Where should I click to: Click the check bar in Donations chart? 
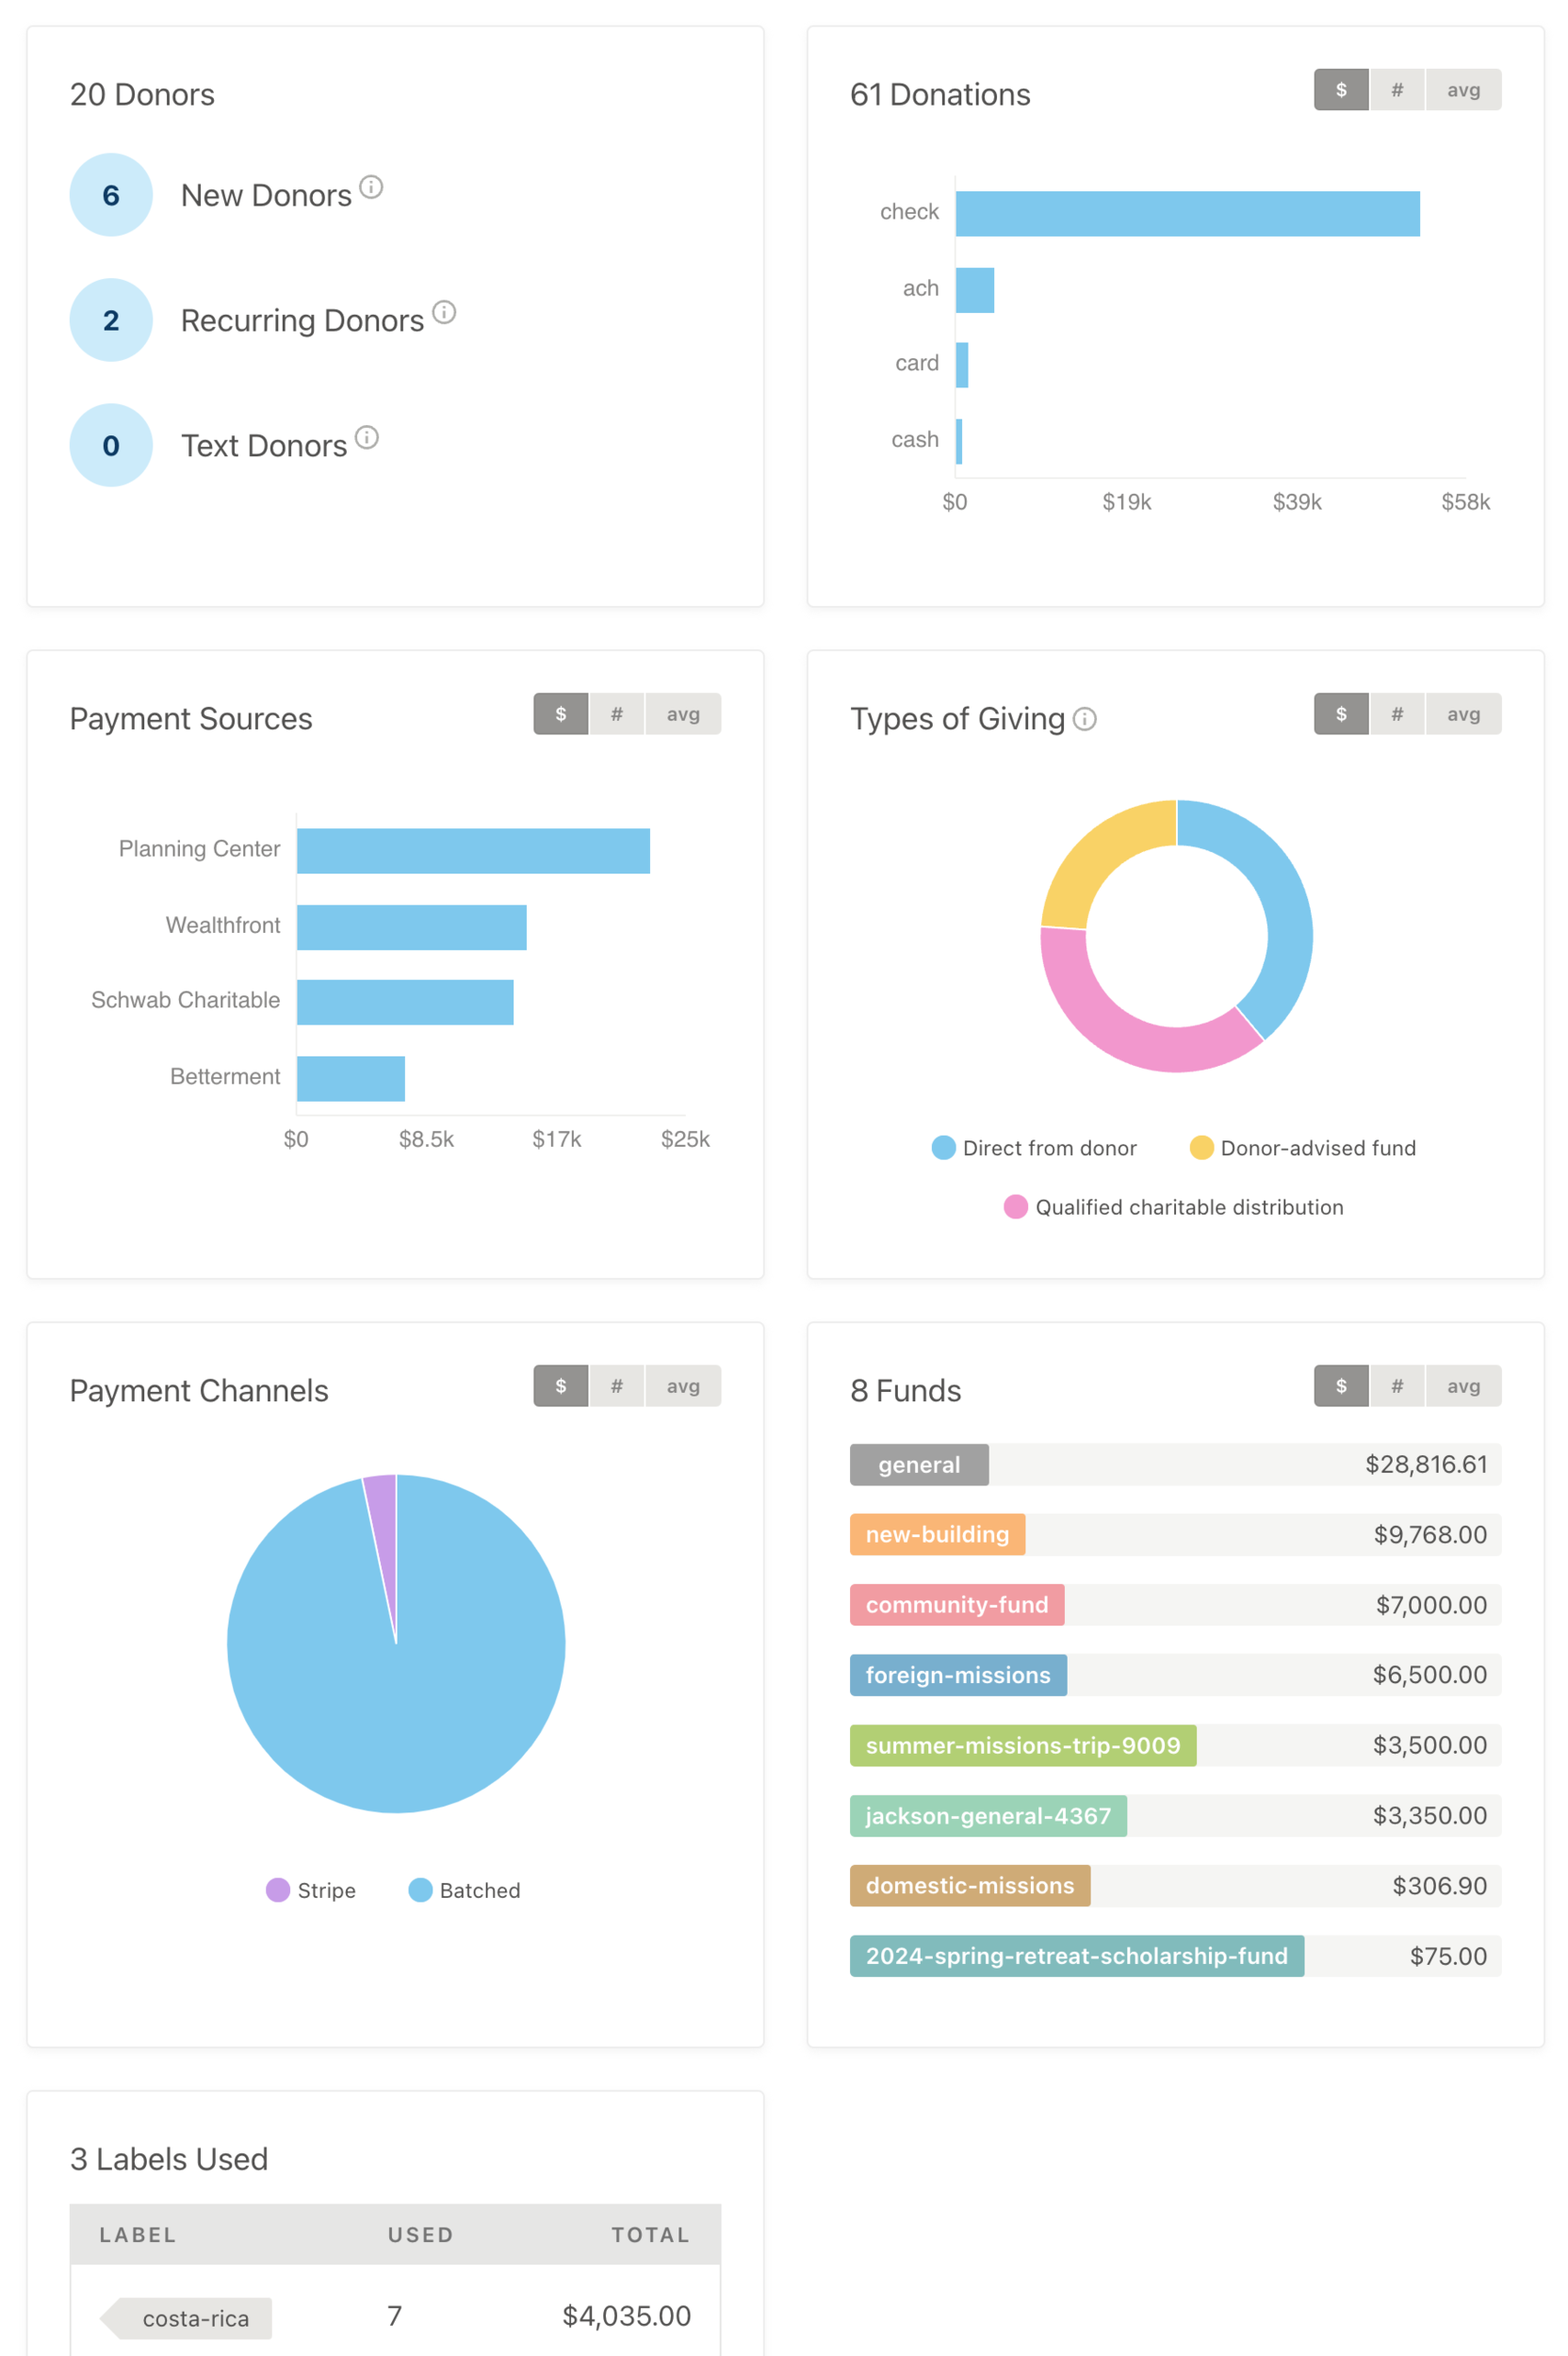pos(1186,214)
